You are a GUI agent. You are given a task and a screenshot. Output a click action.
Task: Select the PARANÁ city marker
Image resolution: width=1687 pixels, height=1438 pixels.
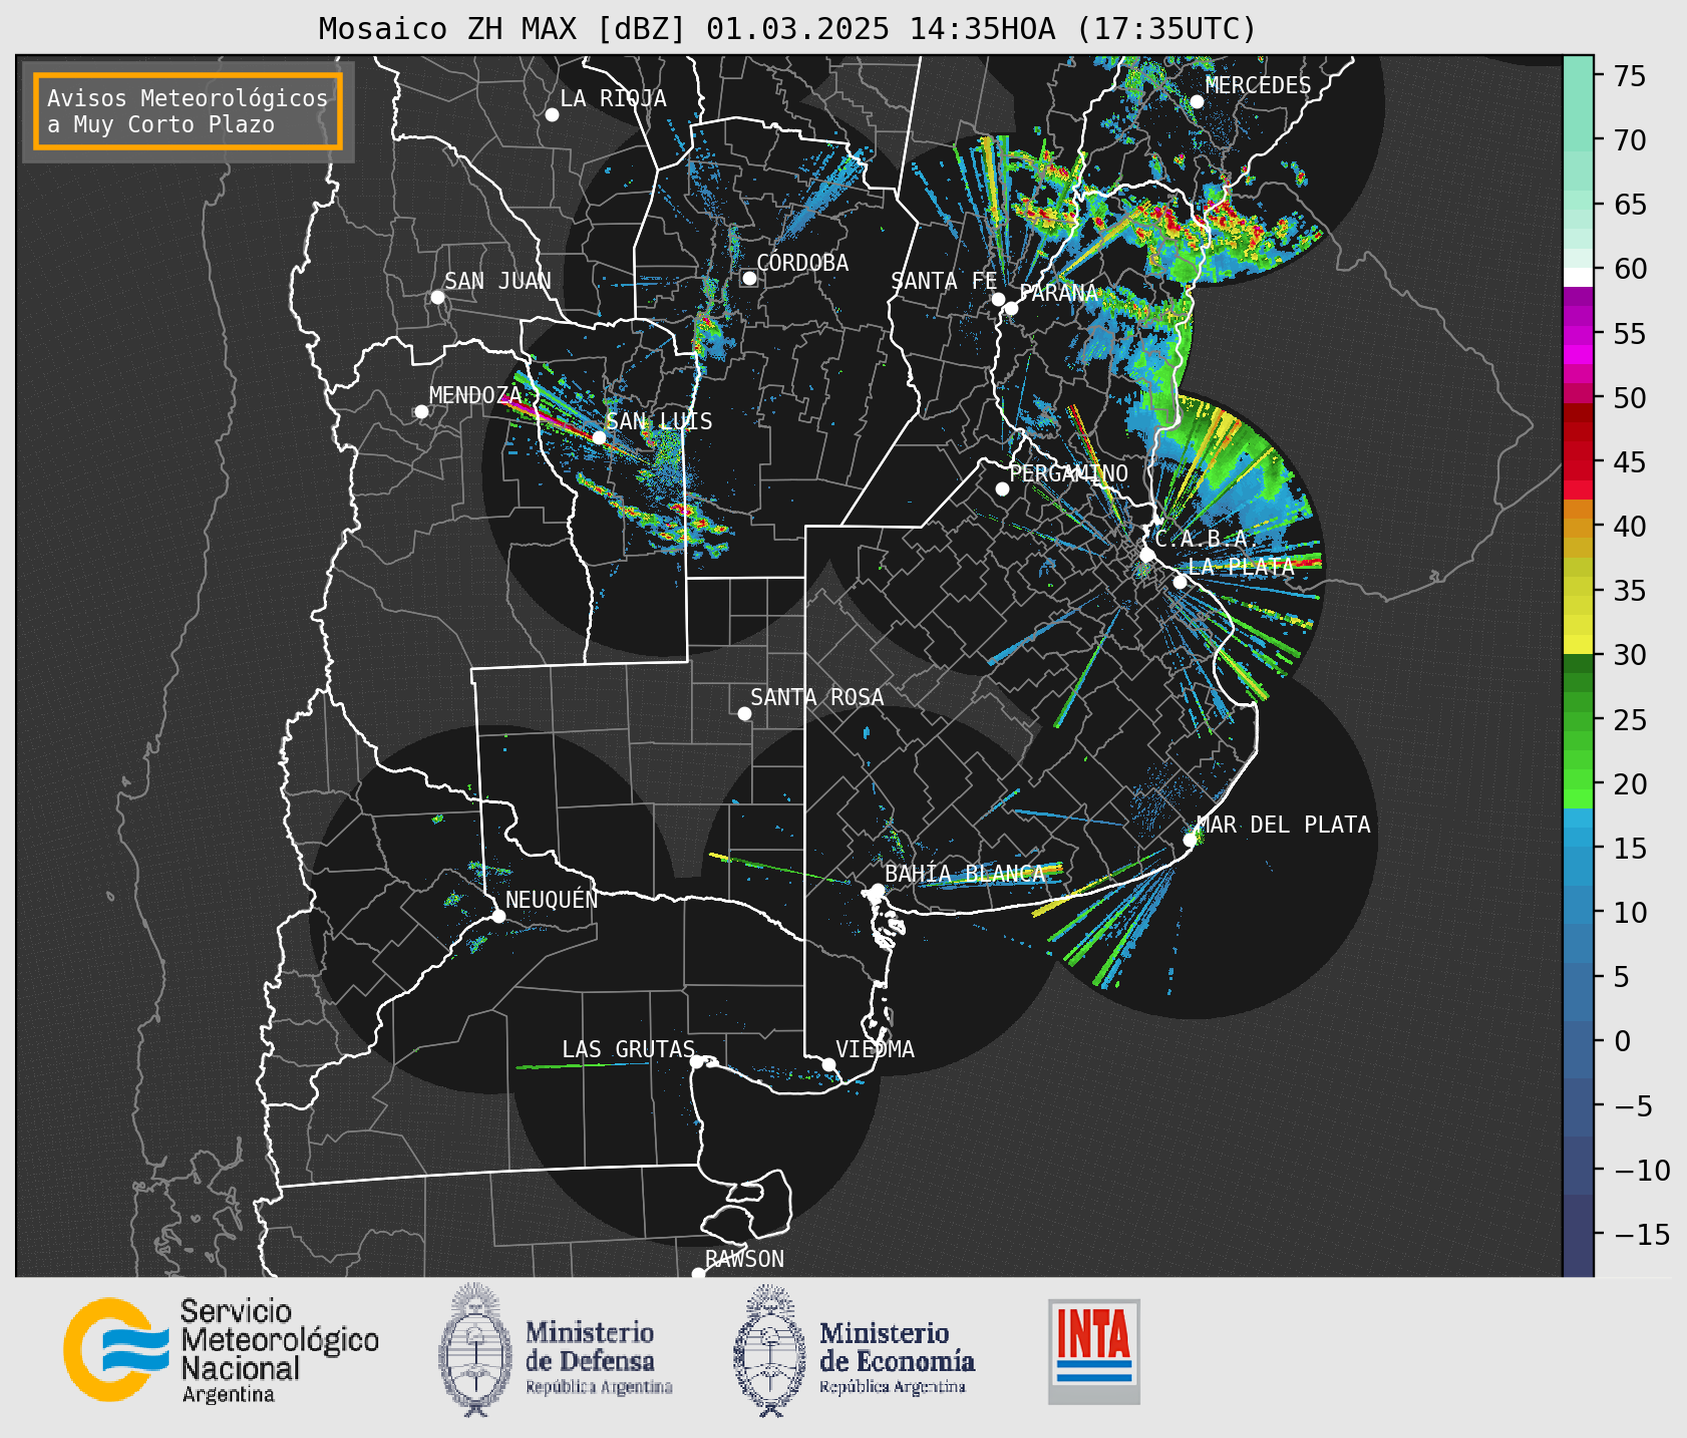(1011, 308)
